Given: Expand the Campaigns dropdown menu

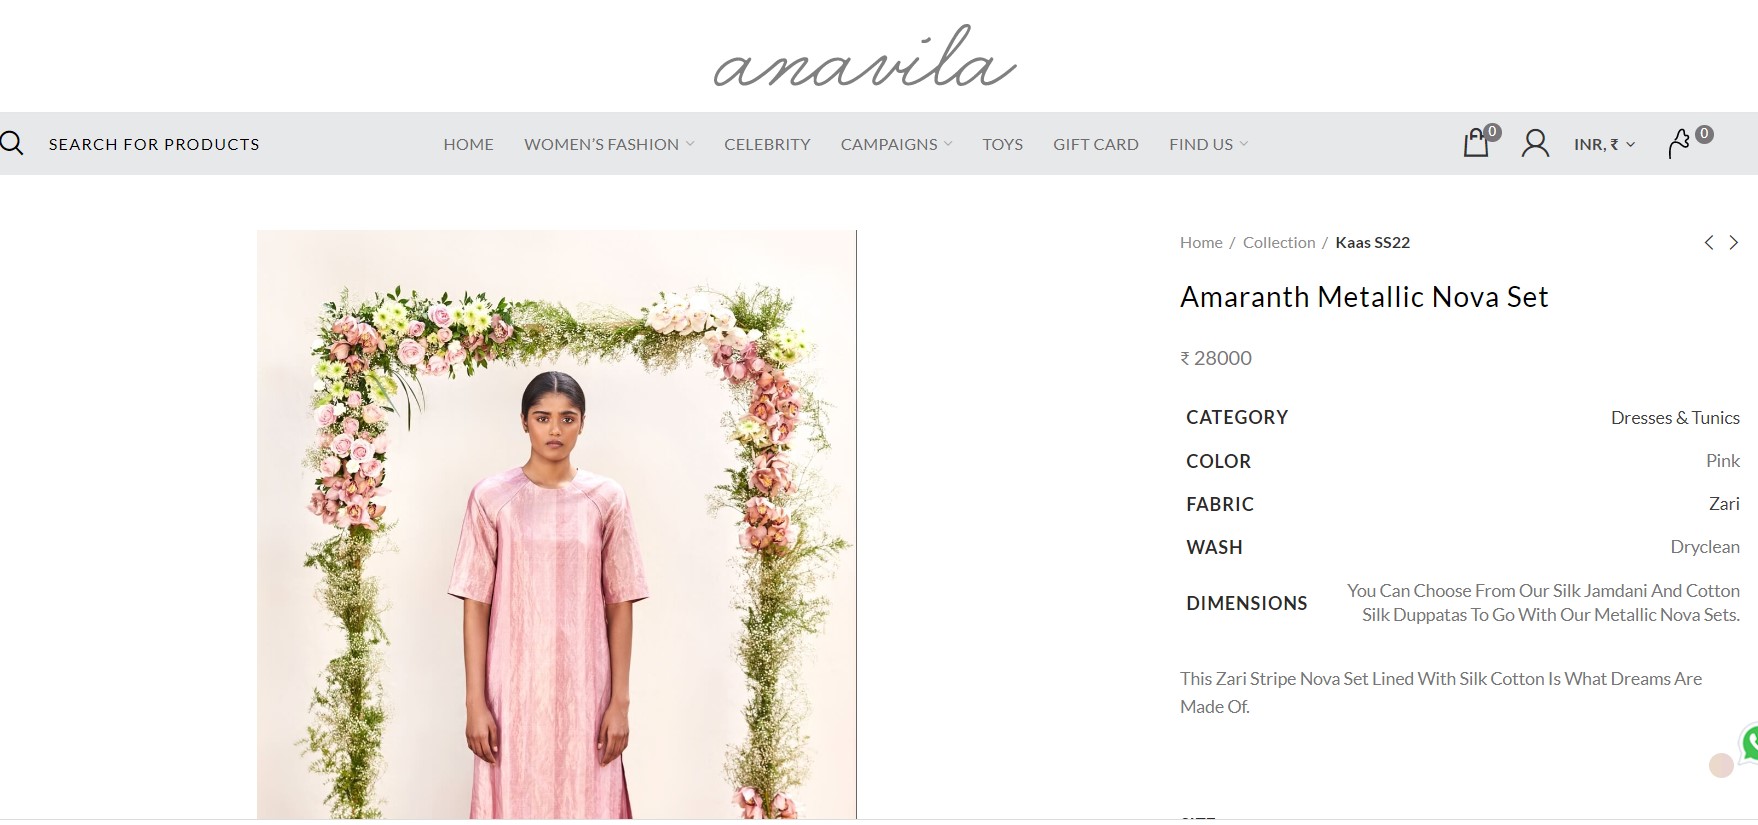Looking at the screenshot, I should pos(896,144).
